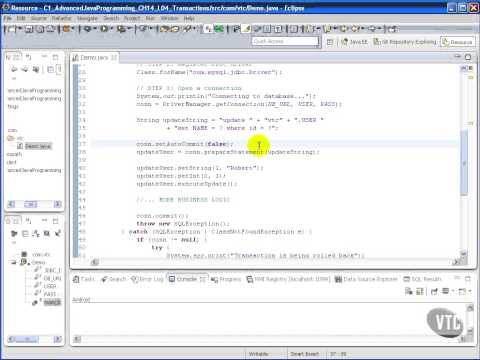The width and height of the screenshot is (480, 360).
Task: Click the Save All toolbar icon
Action: [x=40, y=29]
